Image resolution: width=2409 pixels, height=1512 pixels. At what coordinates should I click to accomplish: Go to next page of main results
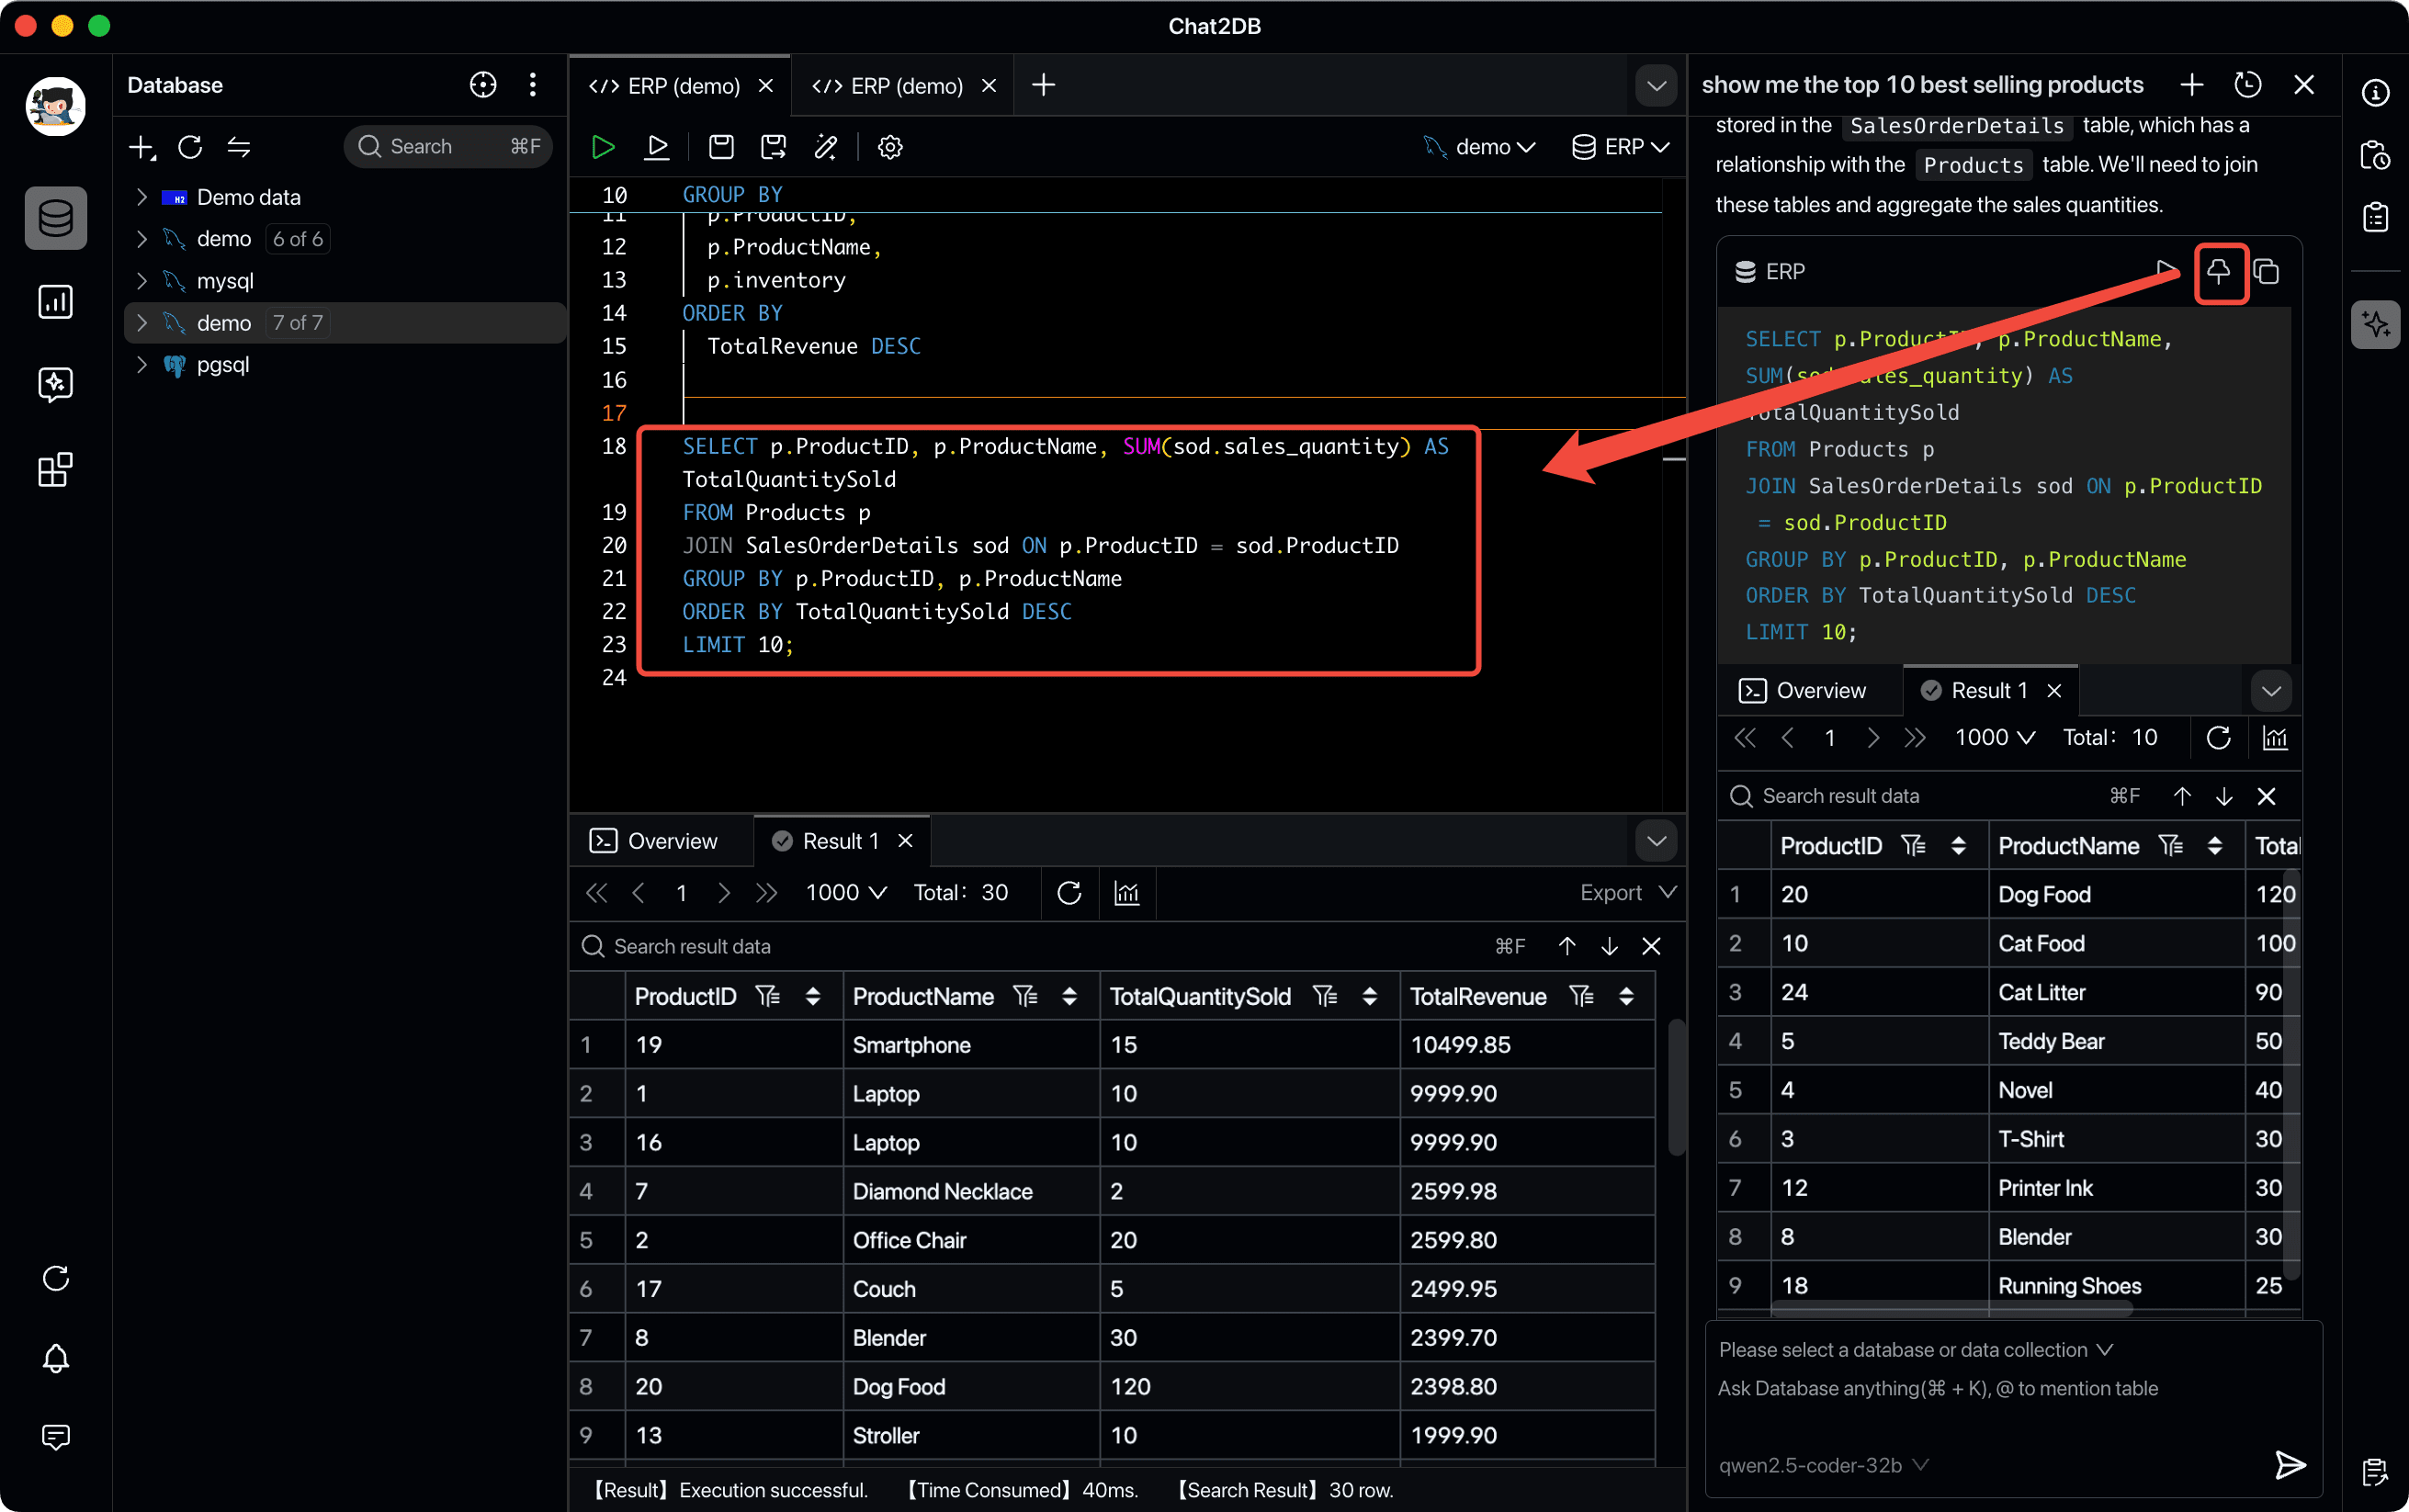(x=723, y=893)
